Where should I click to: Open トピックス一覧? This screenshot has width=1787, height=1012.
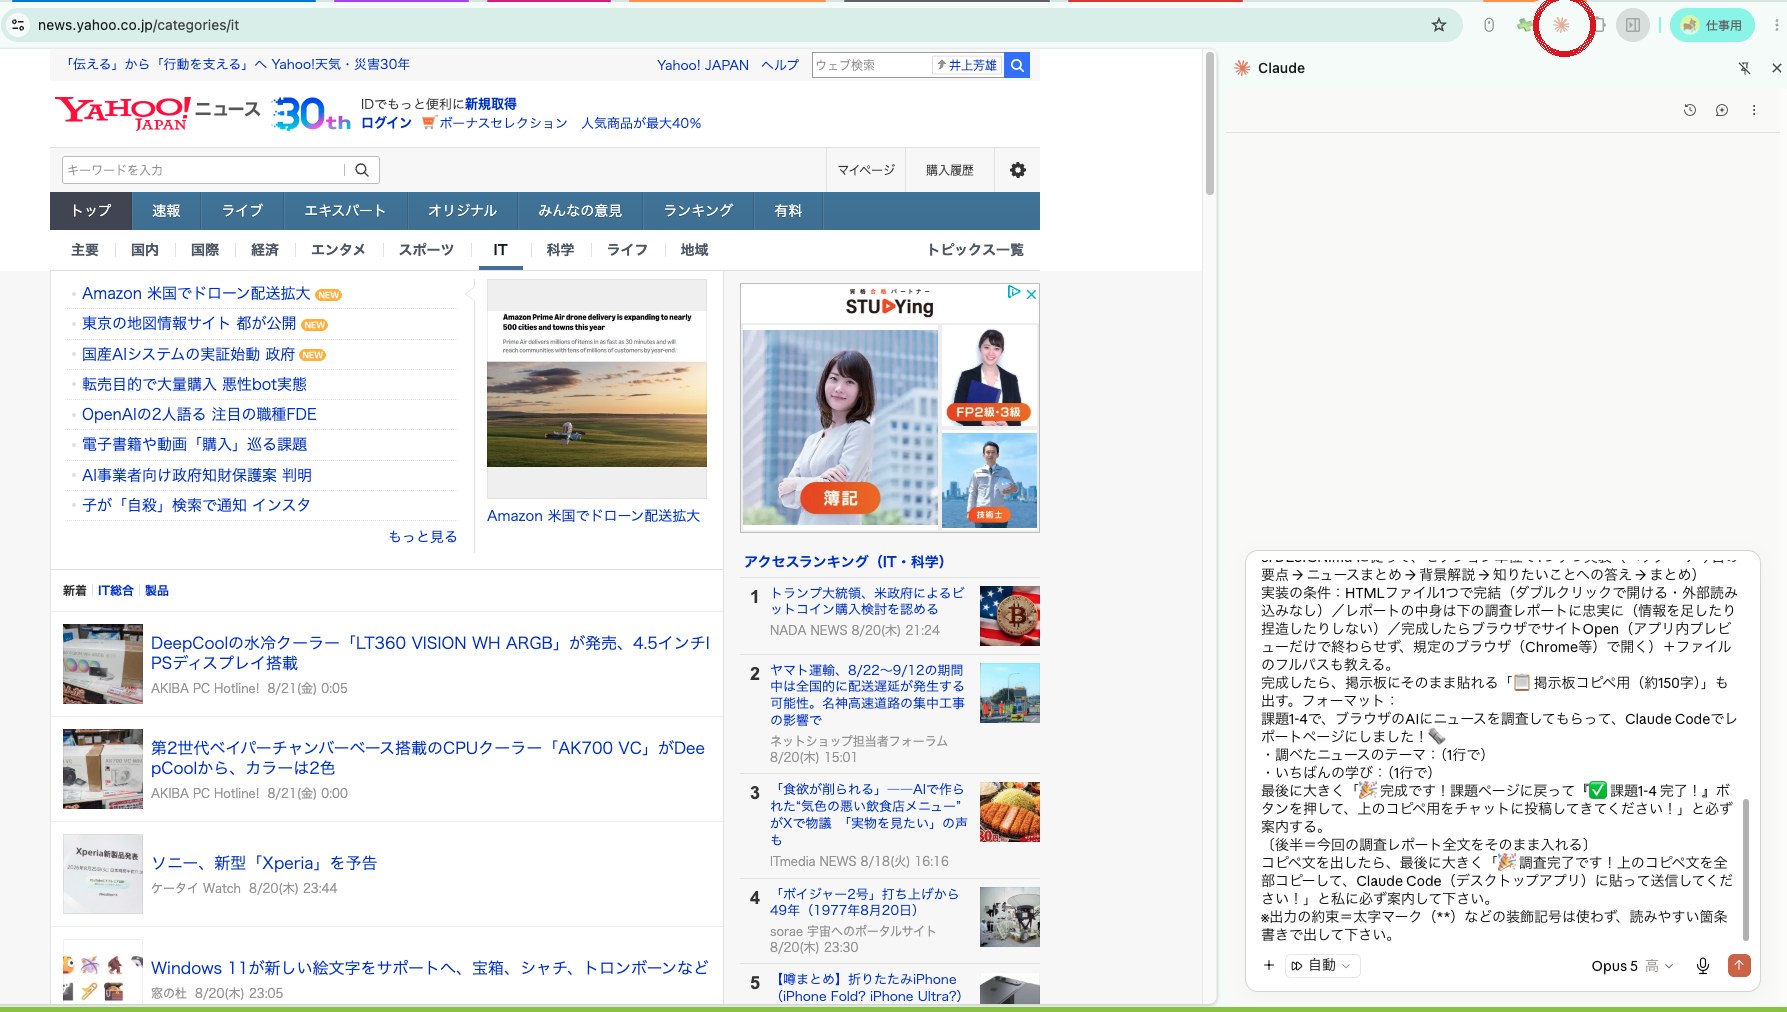pyautogui.click(x=975, y=250)
